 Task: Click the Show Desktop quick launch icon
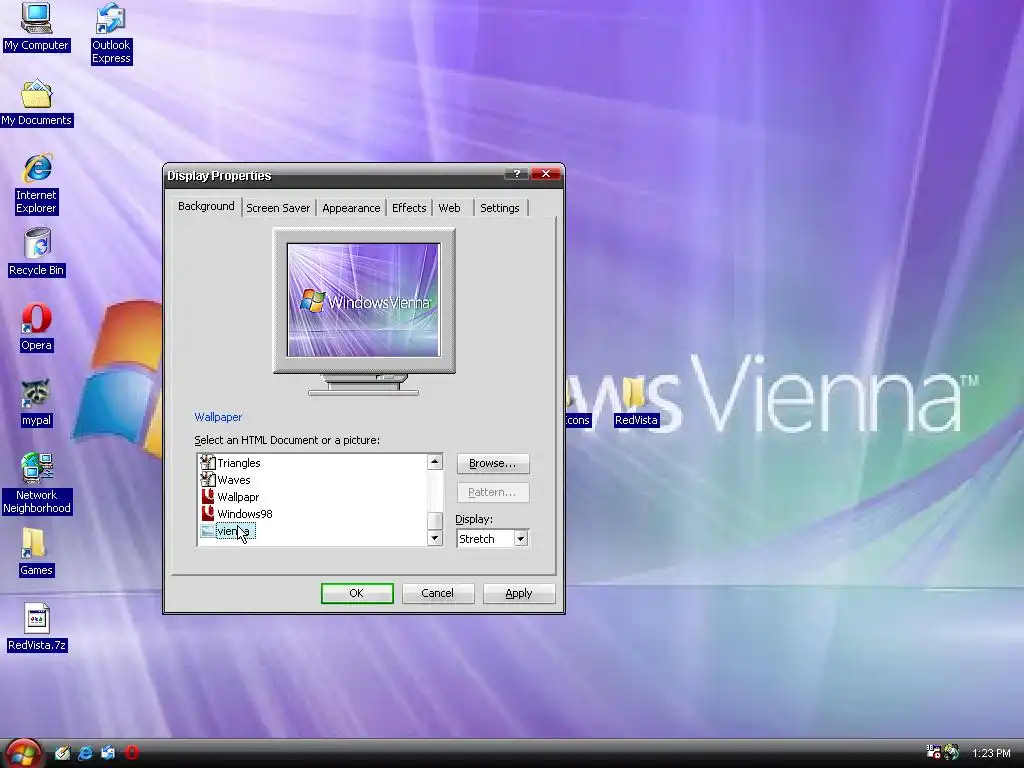[62, 753]
